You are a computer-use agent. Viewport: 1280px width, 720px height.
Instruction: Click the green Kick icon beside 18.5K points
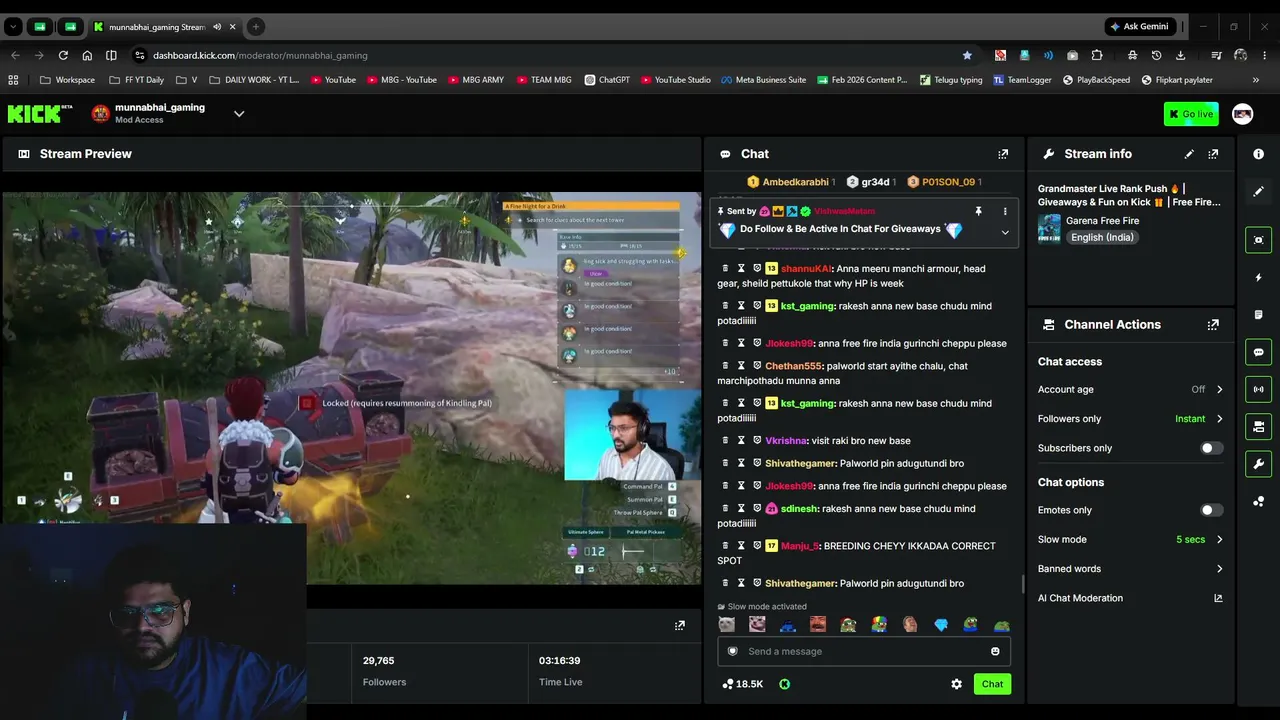click(x=784, y=684)
